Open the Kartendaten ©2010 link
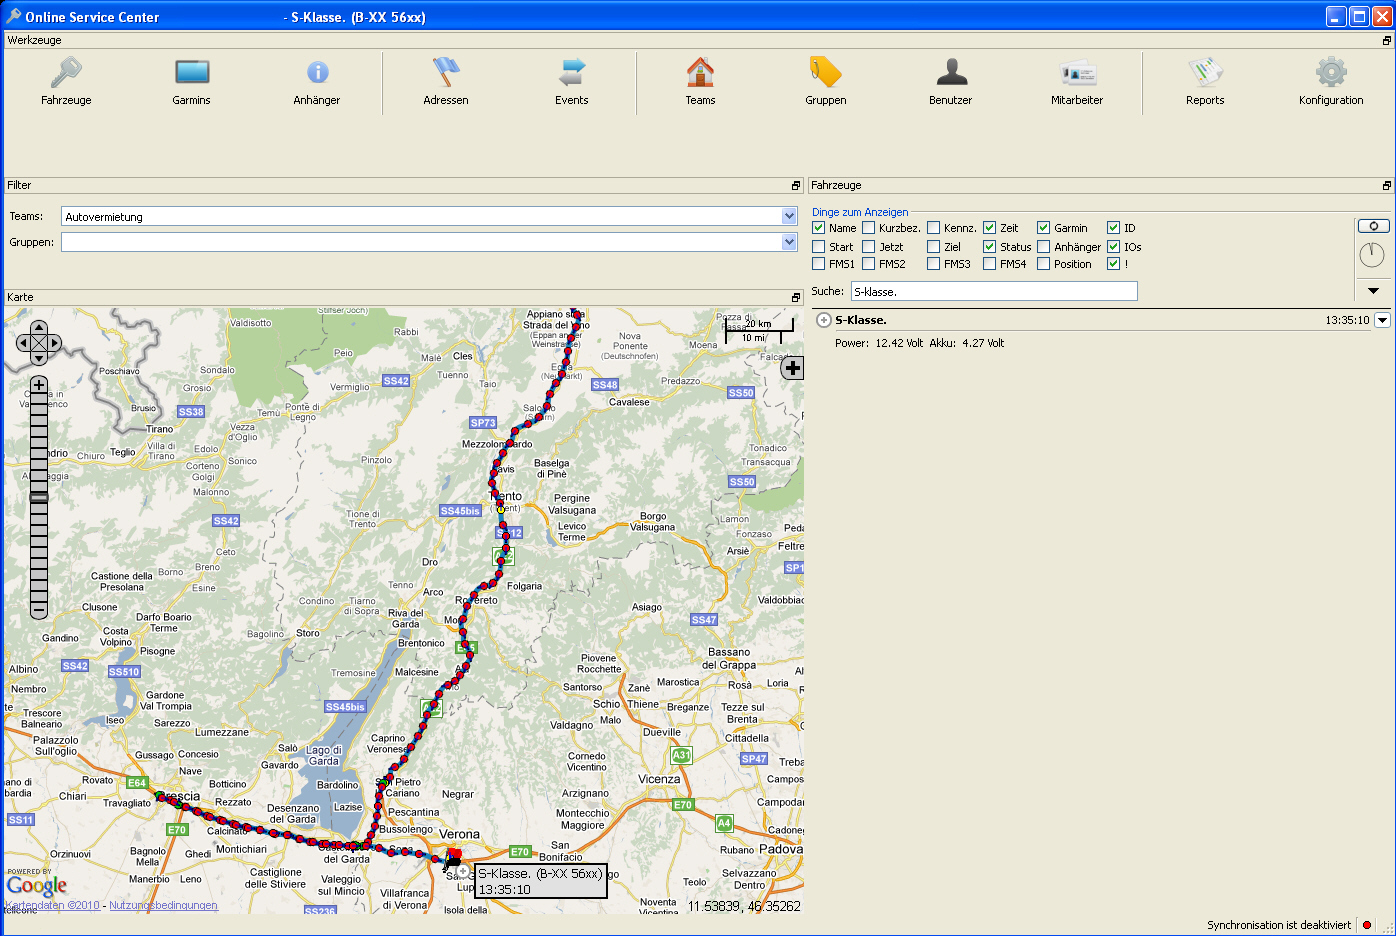Viewport: 1396px width, 936px height. 52,906
